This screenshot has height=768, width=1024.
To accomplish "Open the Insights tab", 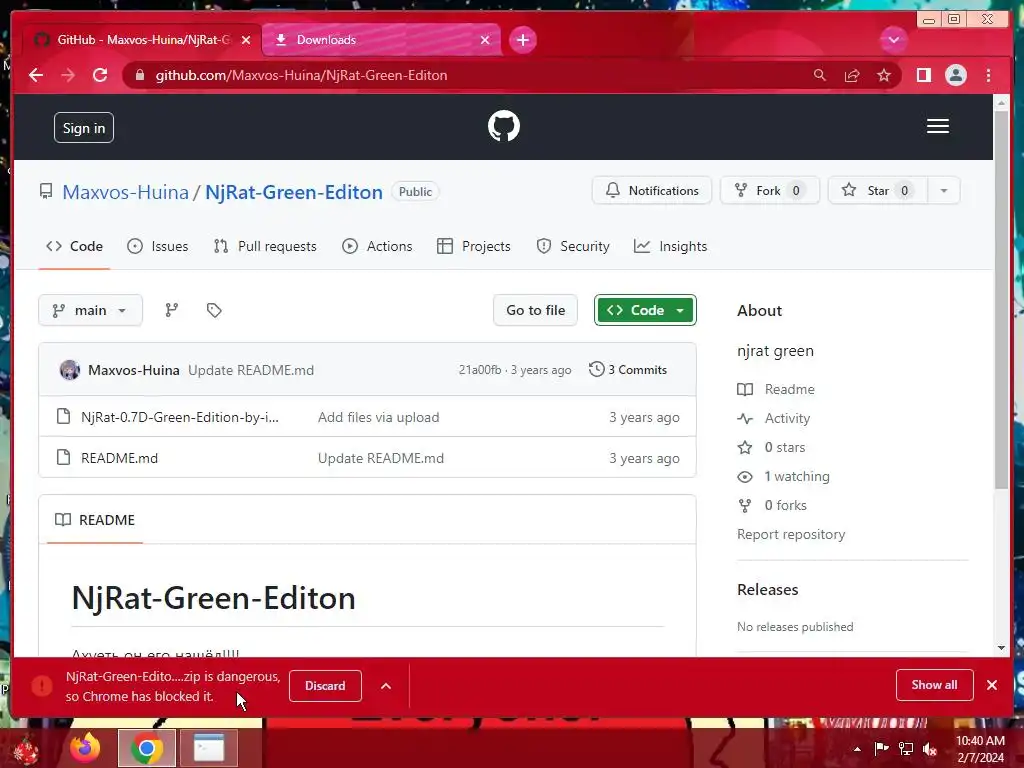I will 671,246.
